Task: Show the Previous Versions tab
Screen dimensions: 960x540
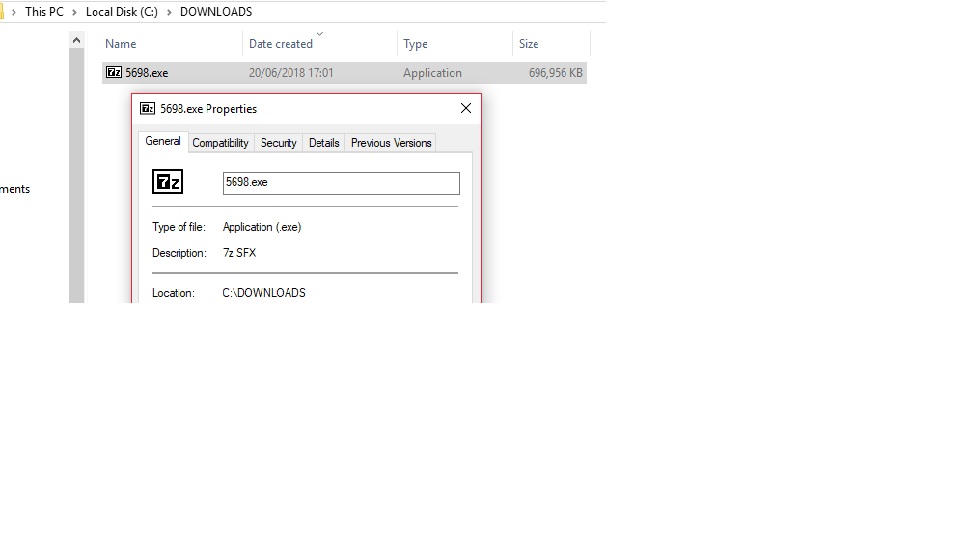Action: coord(391,143)
